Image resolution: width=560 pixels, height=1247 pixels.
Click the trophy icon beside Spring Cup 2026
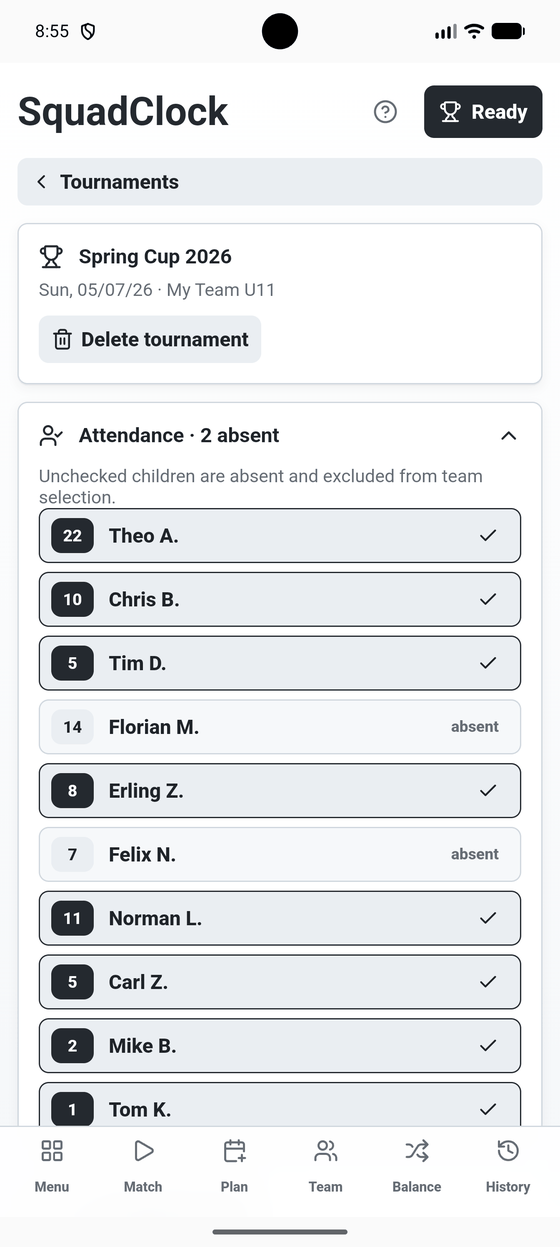click(51, 257)
